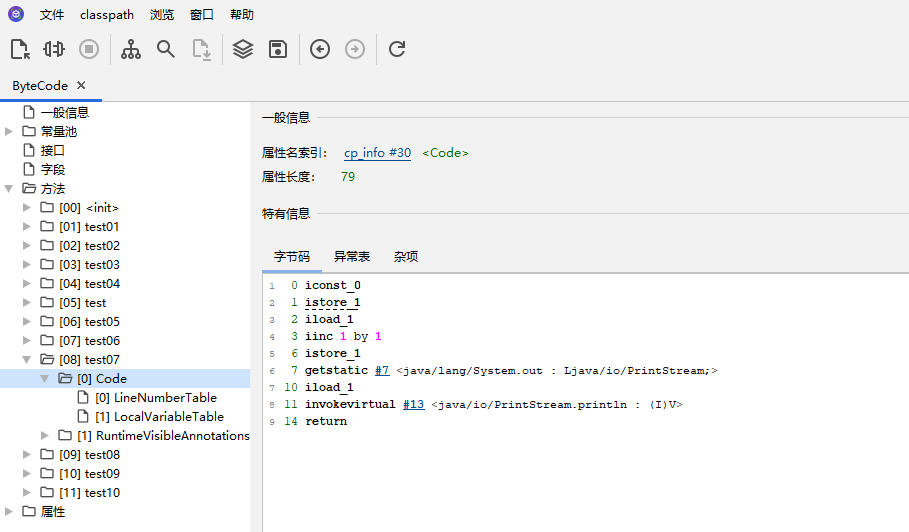
Task: Collapse the 方法 tree node
Action: (9, 188)
